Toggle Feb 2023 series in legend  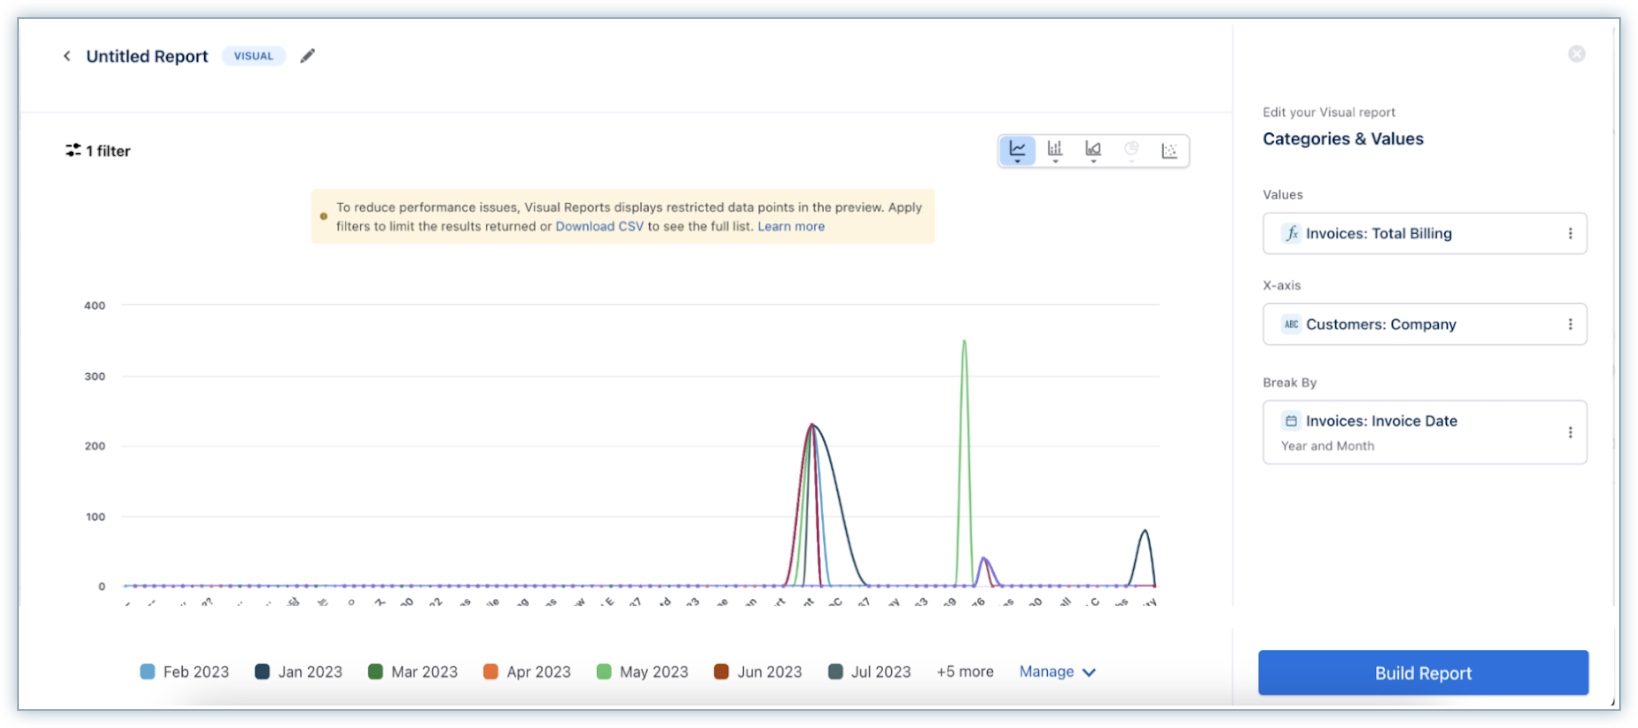pos(185,672)
